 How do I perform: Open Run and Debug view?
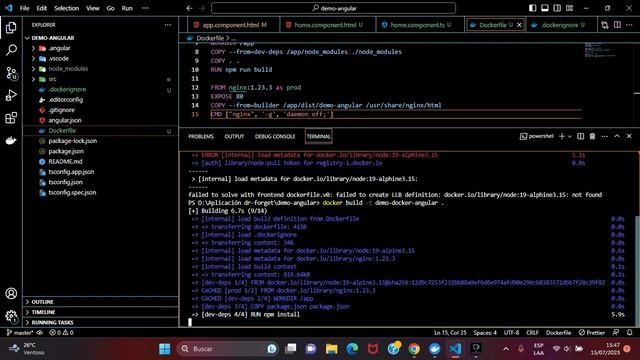(11, 96)
